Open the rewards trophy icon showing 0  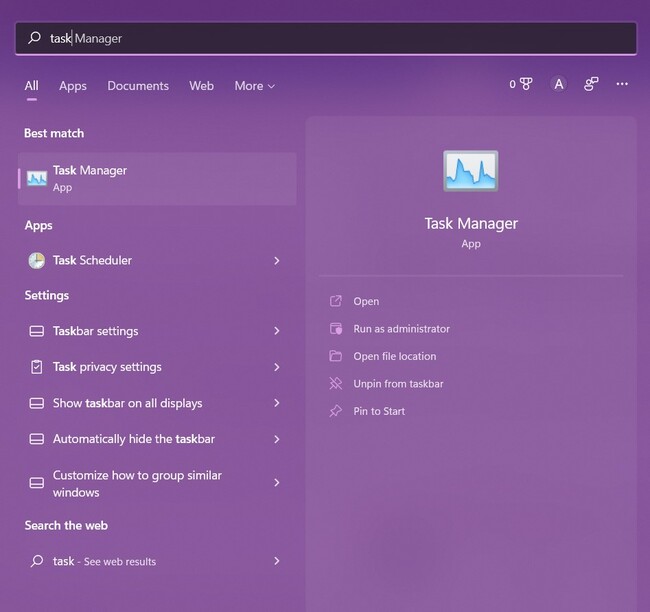point(521,84)
